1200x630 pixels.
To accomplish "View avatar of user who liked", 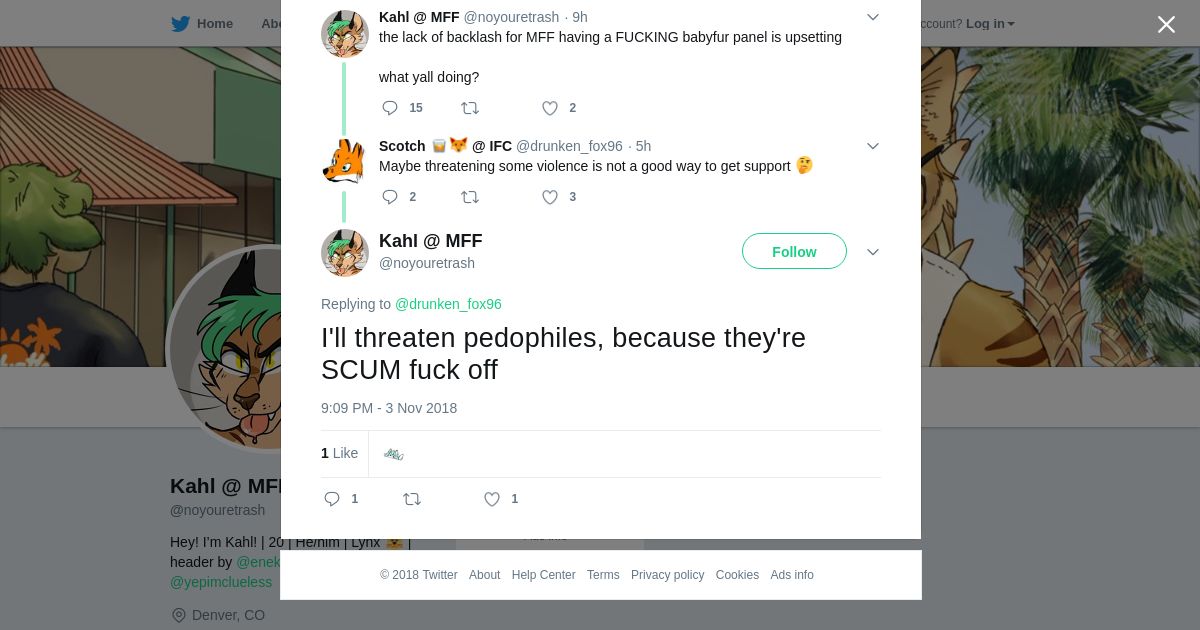I will click(394, 454).
